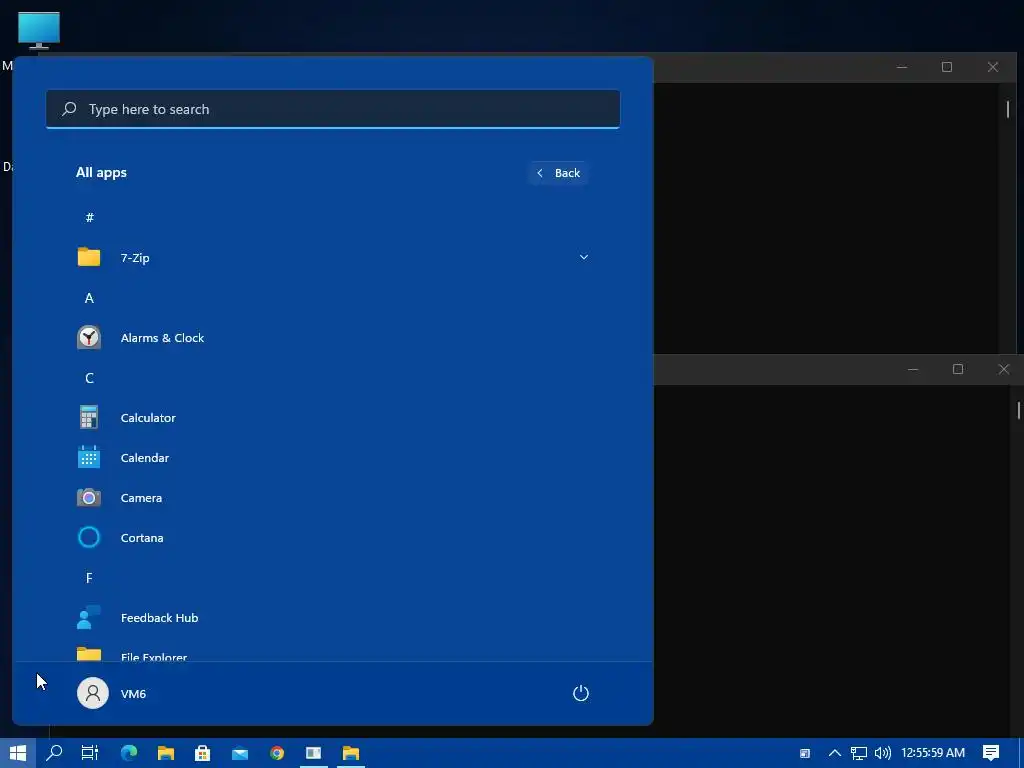Maximize the upper background window
The height and width of the screenshot is (768, 1024).
click(947, 67)
